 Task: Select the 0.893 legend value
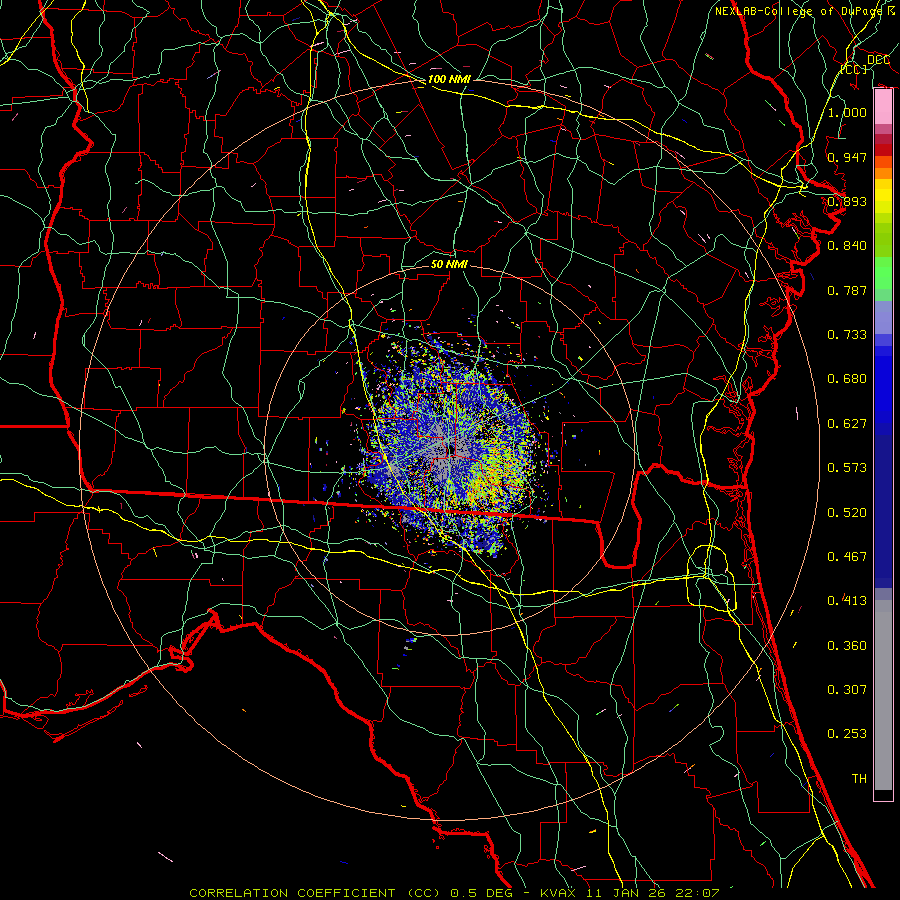(x=847, y=201)
